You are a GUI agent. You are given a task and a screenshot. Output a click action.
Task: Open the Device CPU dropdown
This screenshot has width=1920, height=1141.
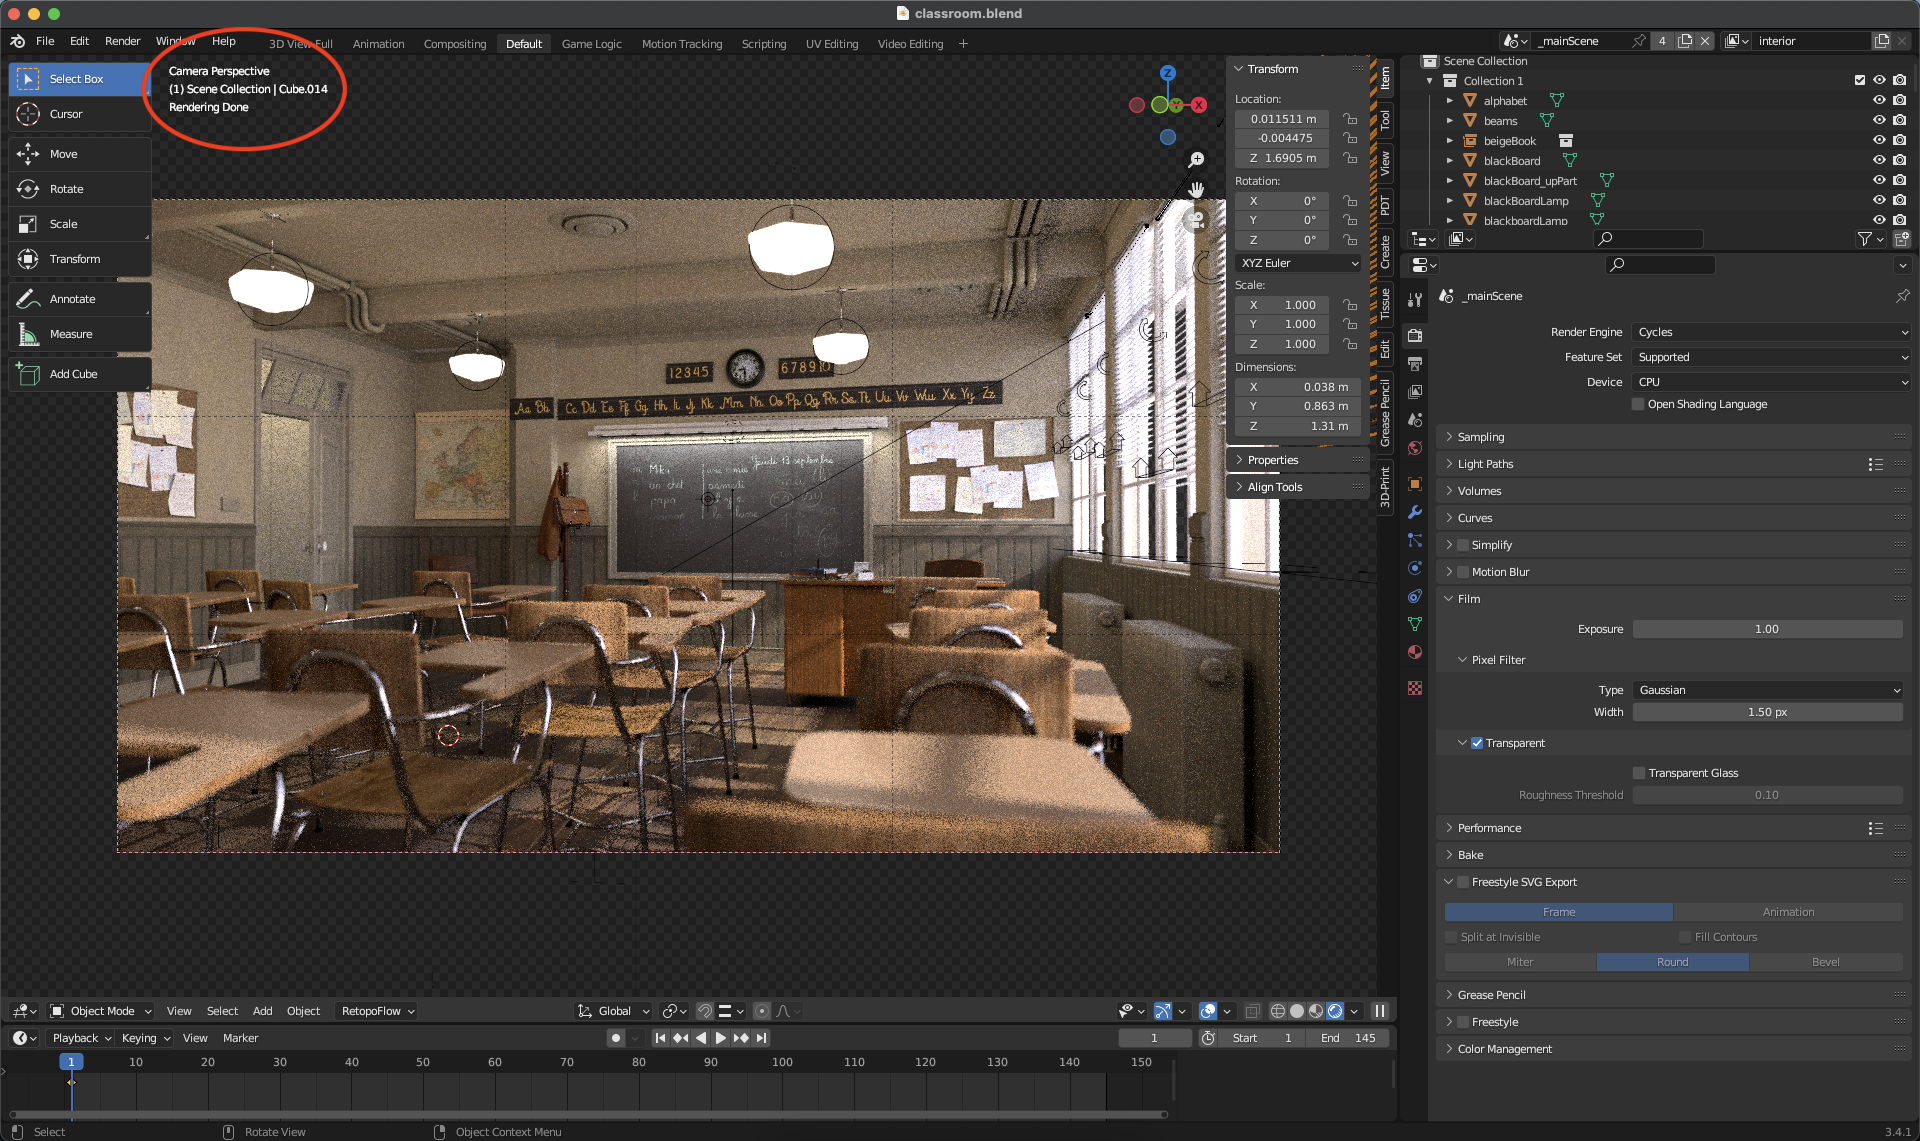pos(1771,382)
